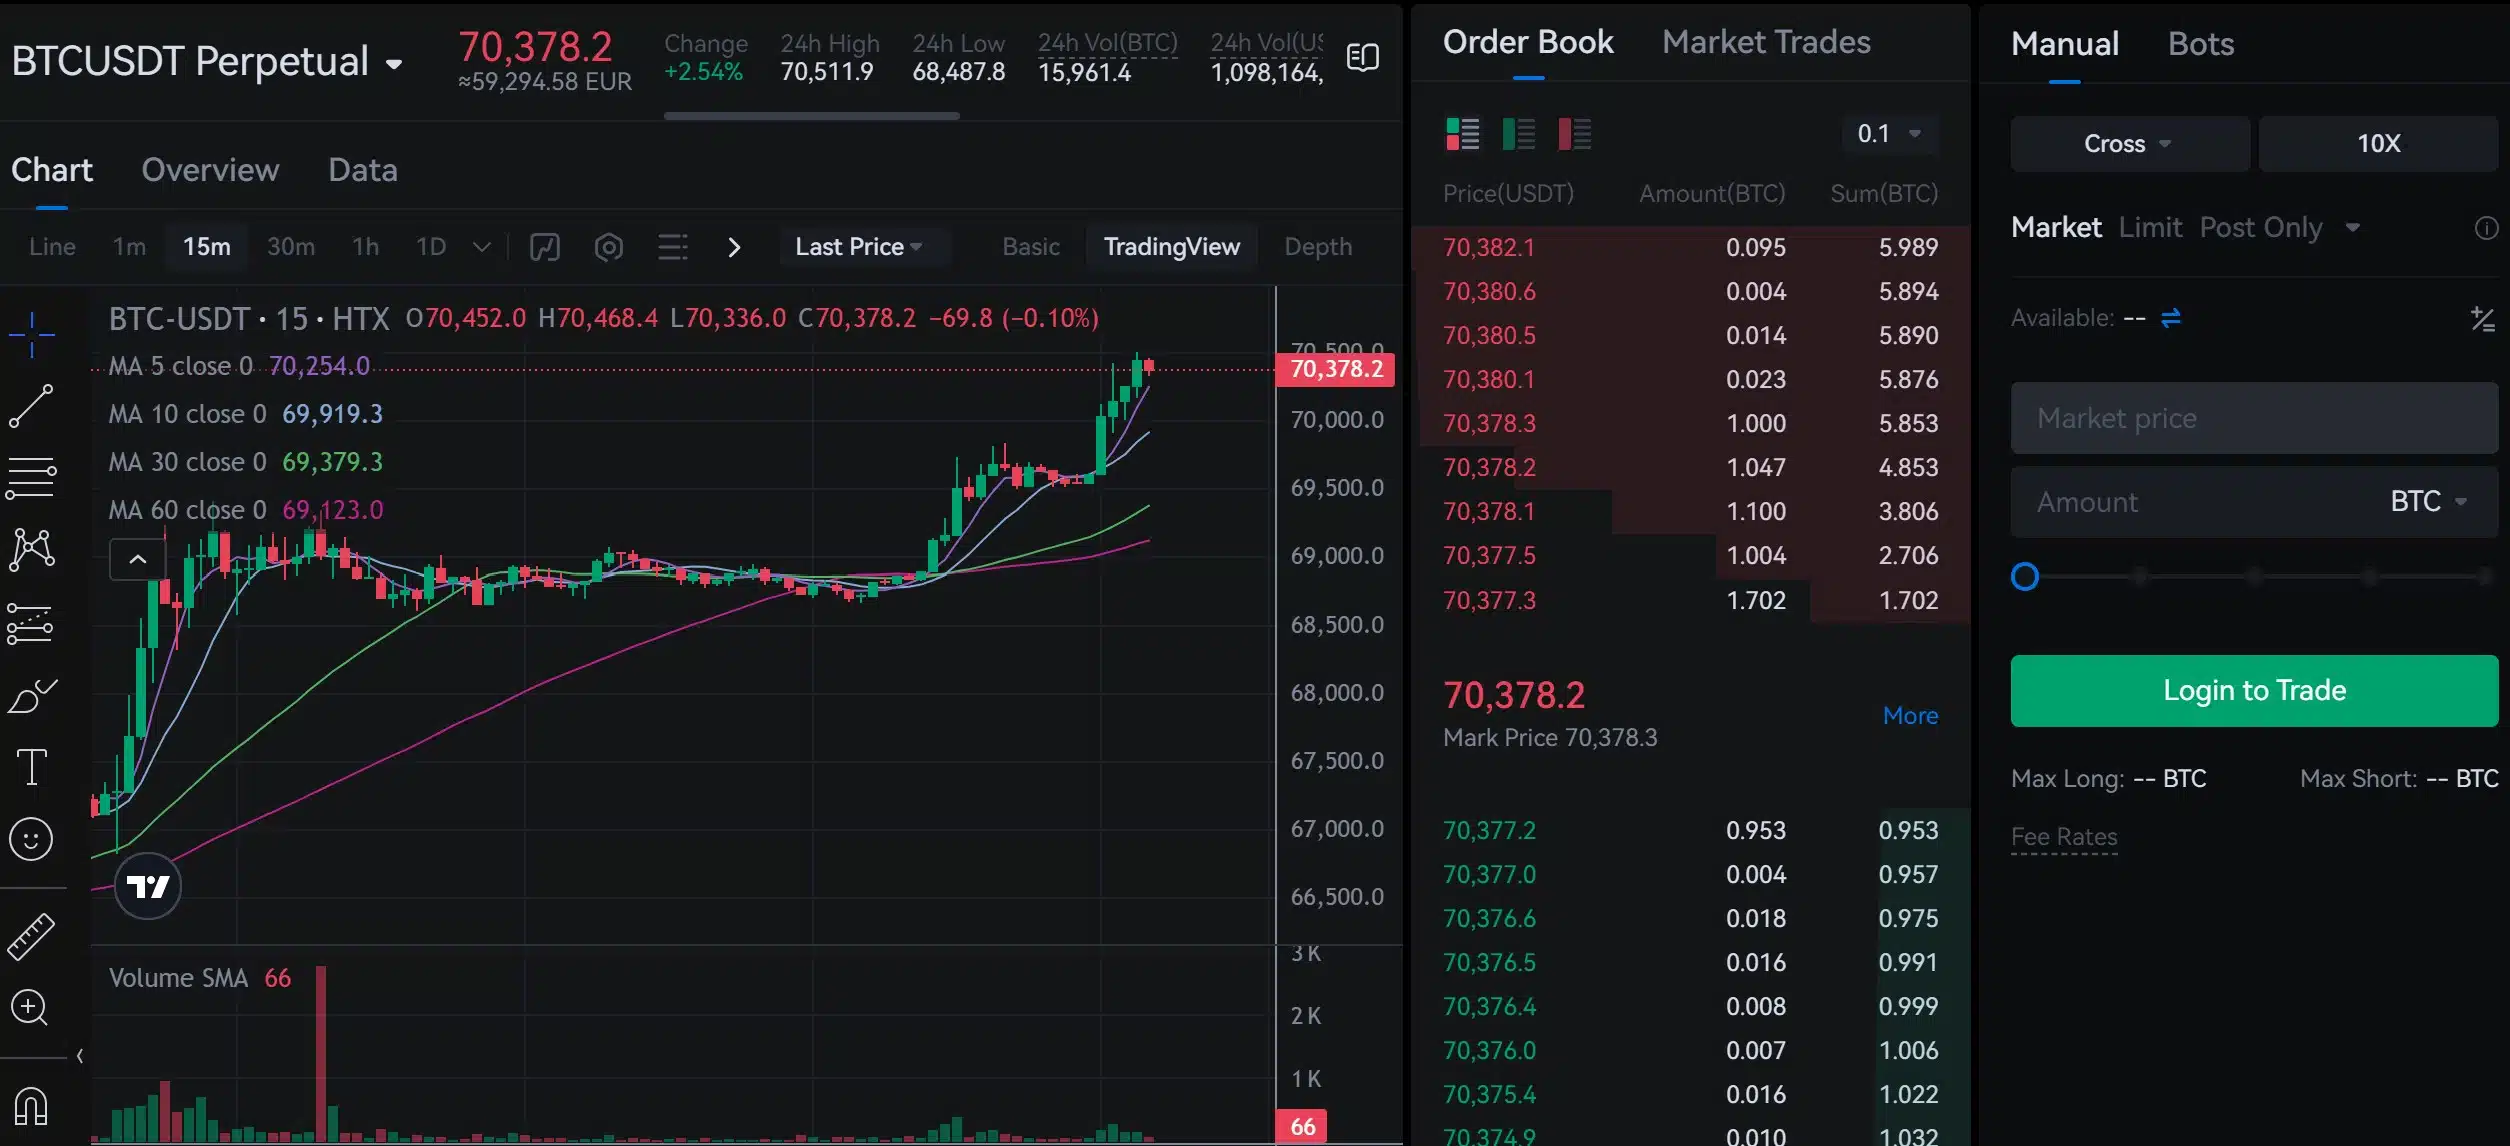2510x1146 pixels.
Task: Open the BTCUSDT Perpetual contract selector
Action: pos(207,60)
